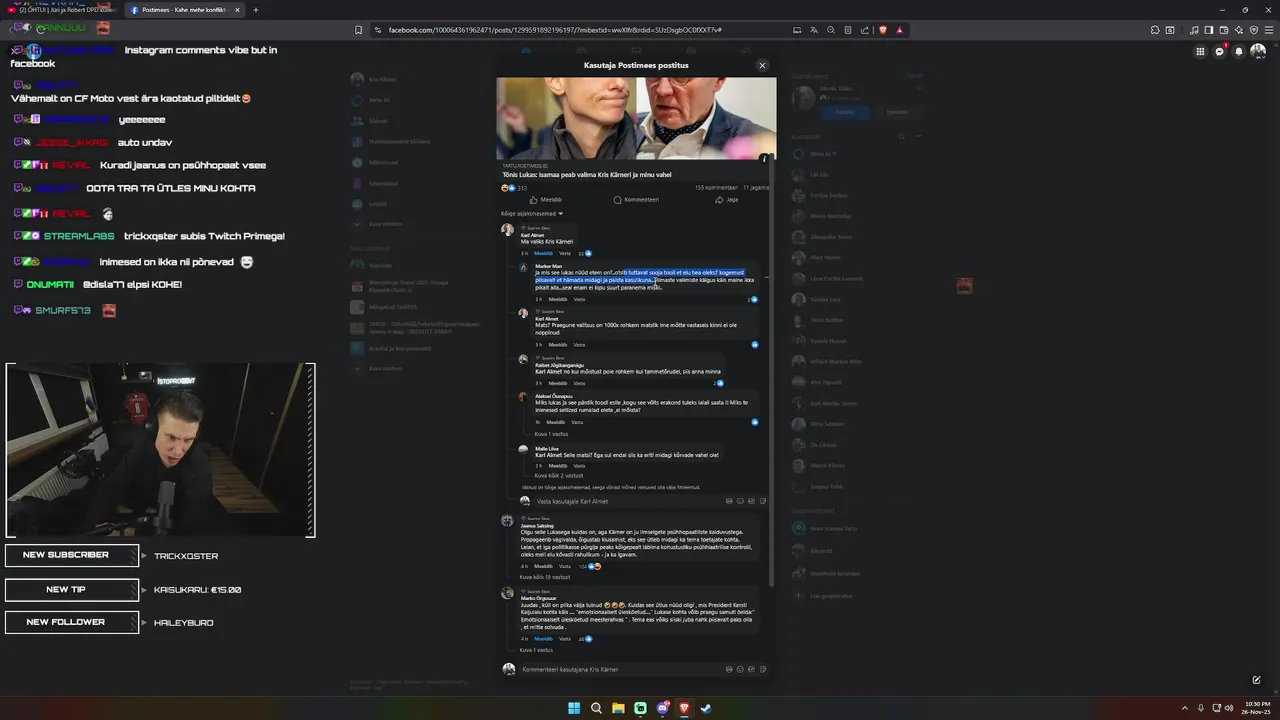
Task: Open a new browser tab
Action: coord(255,10)
